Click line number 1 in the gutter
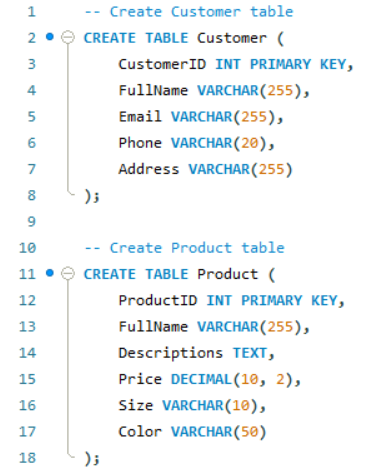 pyautogui.click(x=31, y=12)
